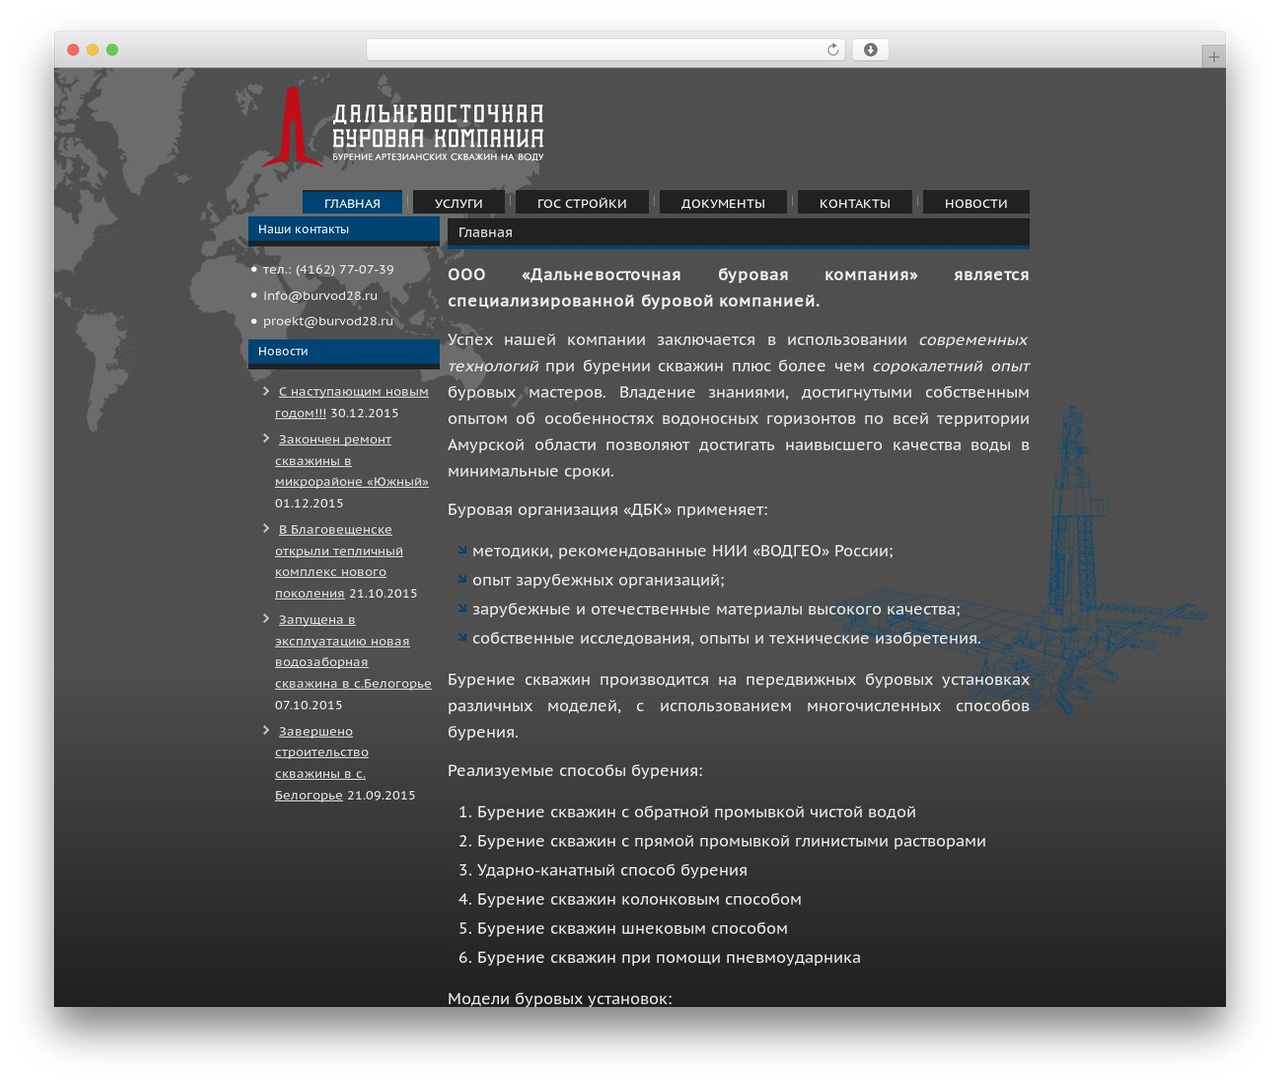Click the red drilling tower logo
This screenshot has width=1280, height=1084.
(x=291, y=127)
